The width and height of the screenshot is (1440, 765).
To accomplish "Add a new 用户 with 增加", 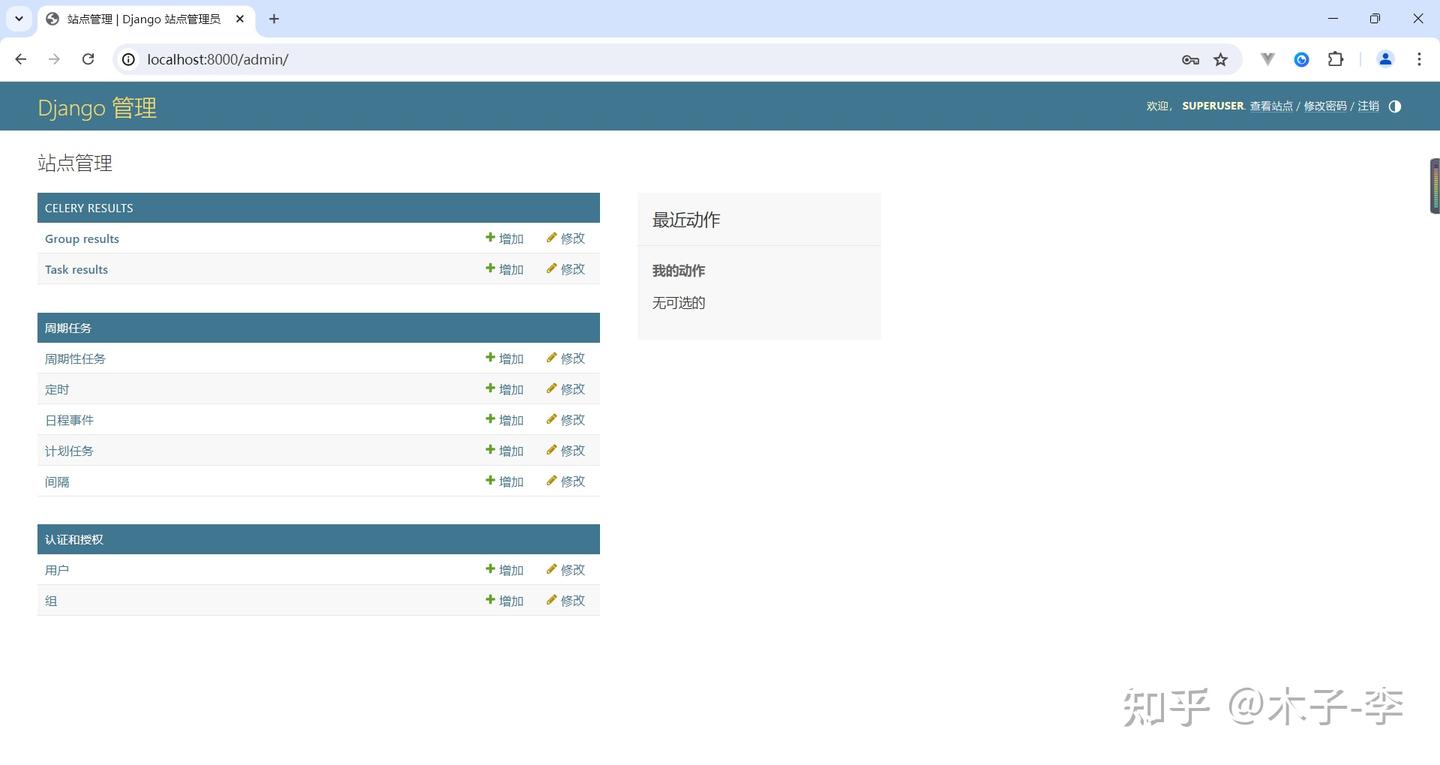I will 505,570.
